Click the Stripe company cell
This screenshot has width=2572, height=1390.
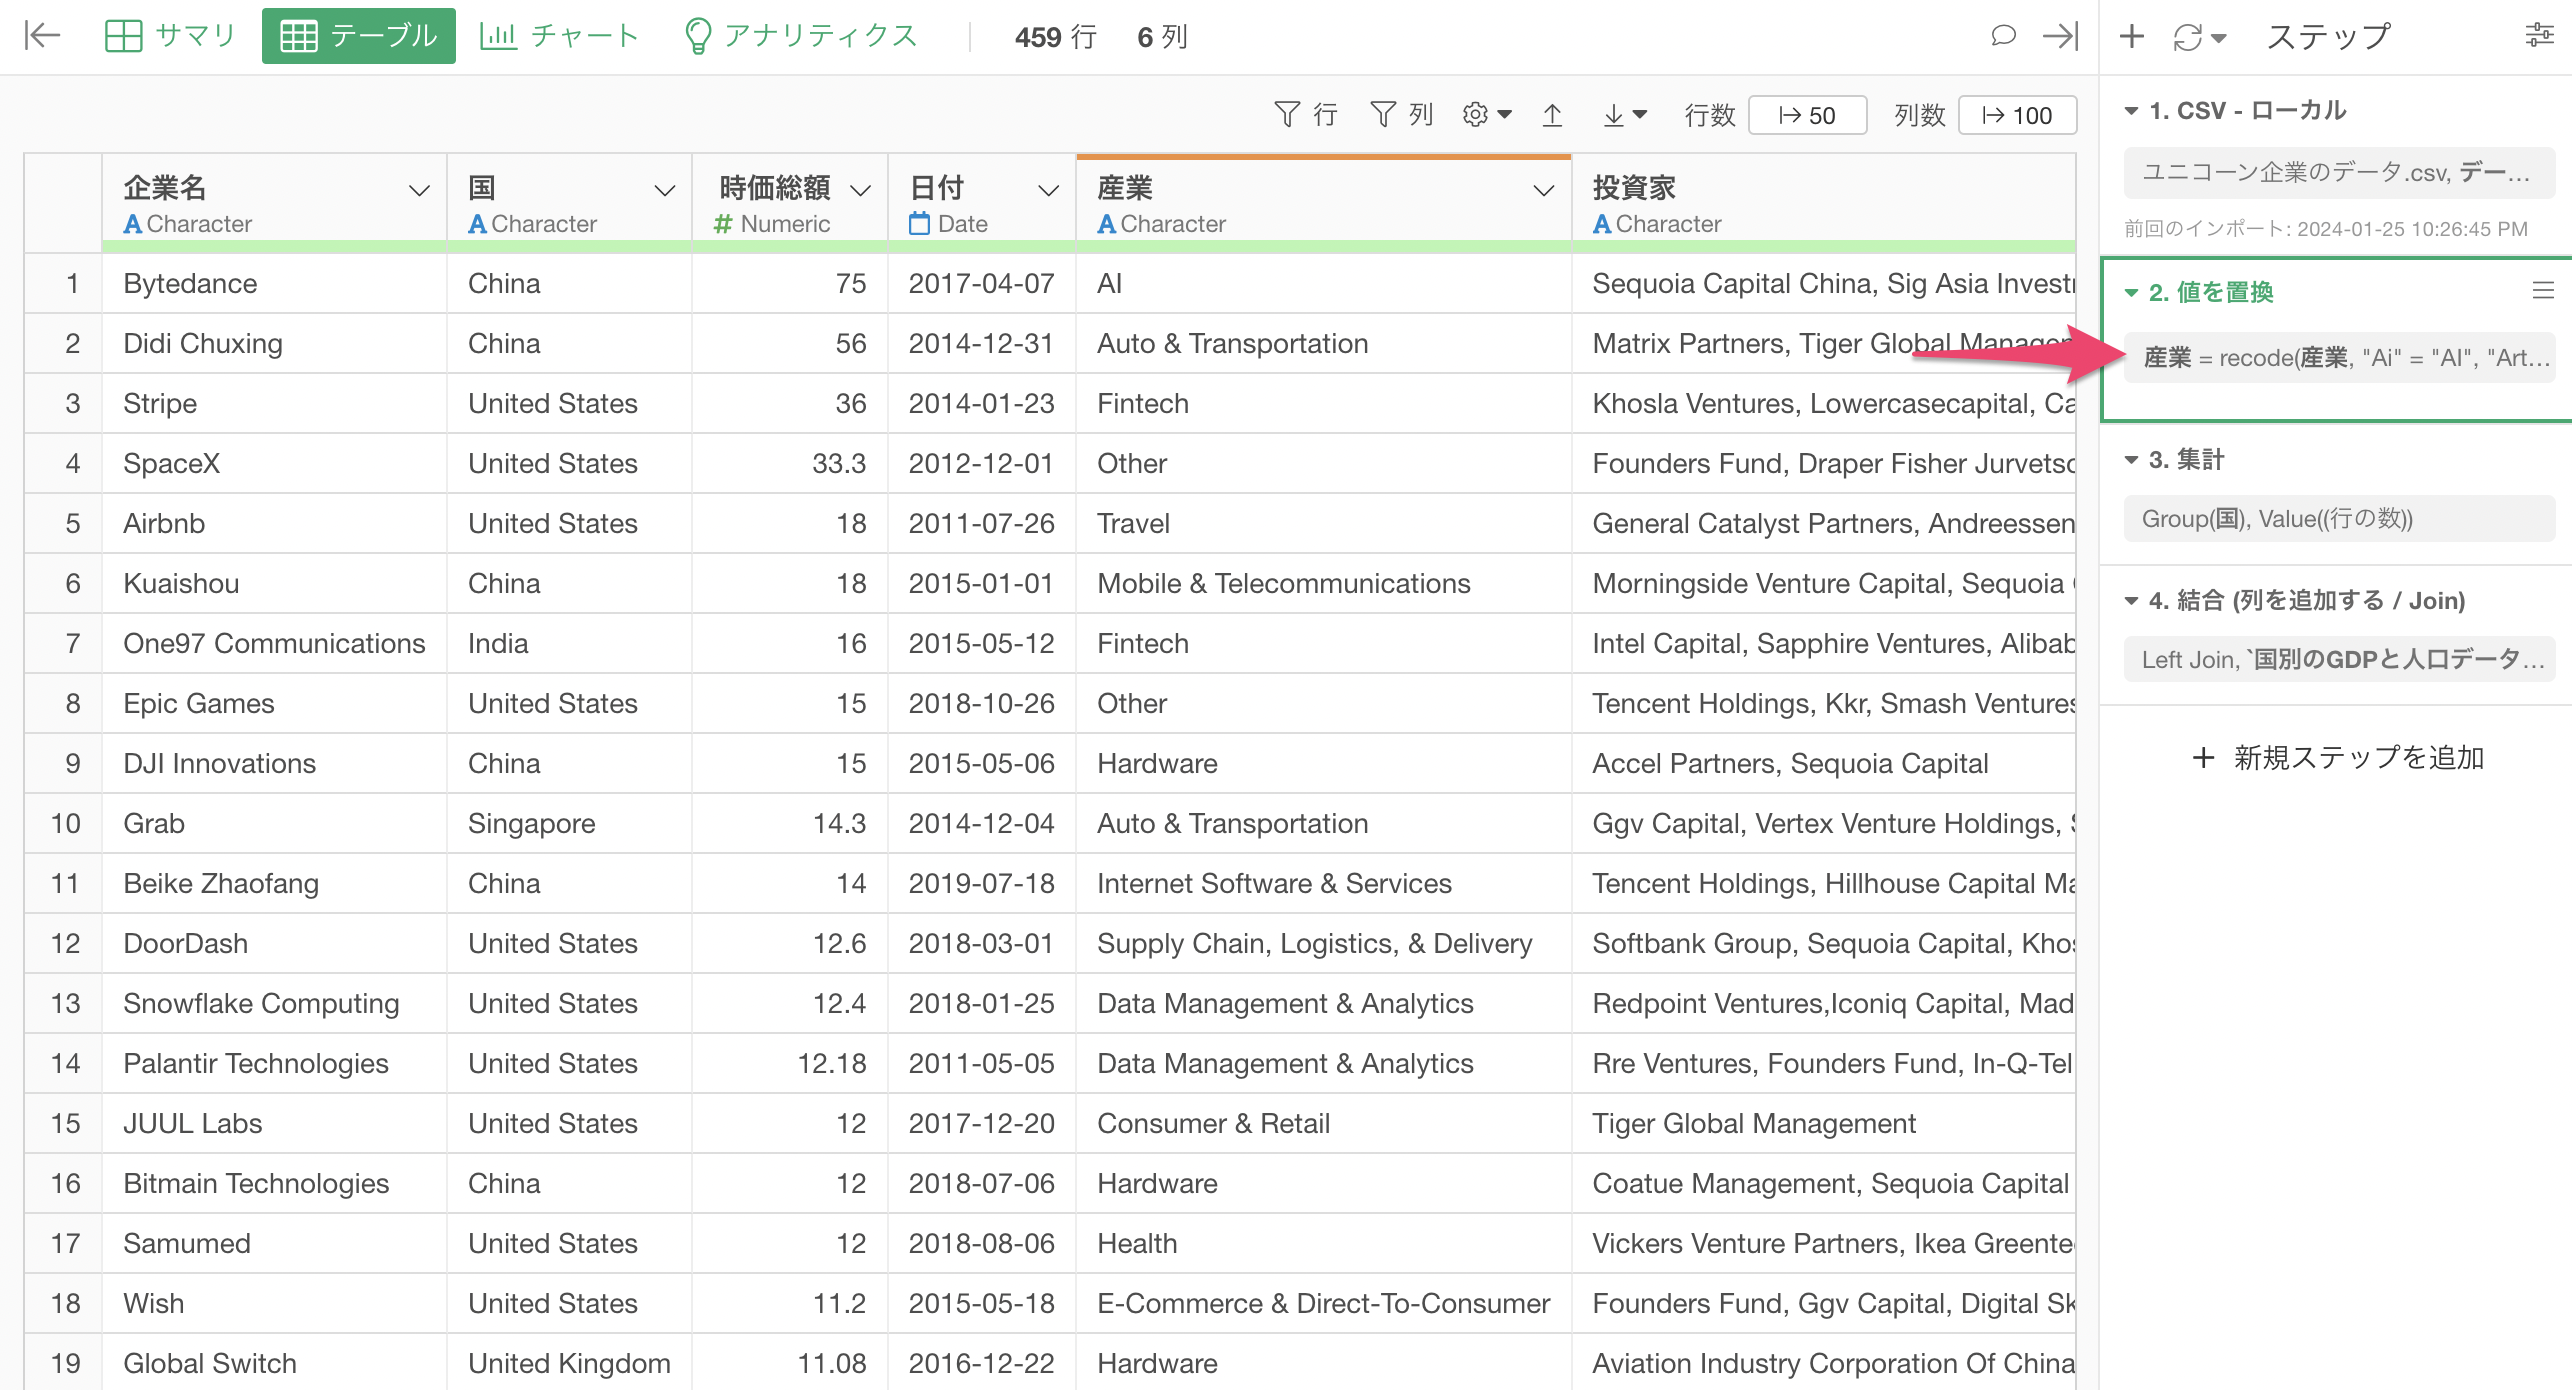coord(274,404)
